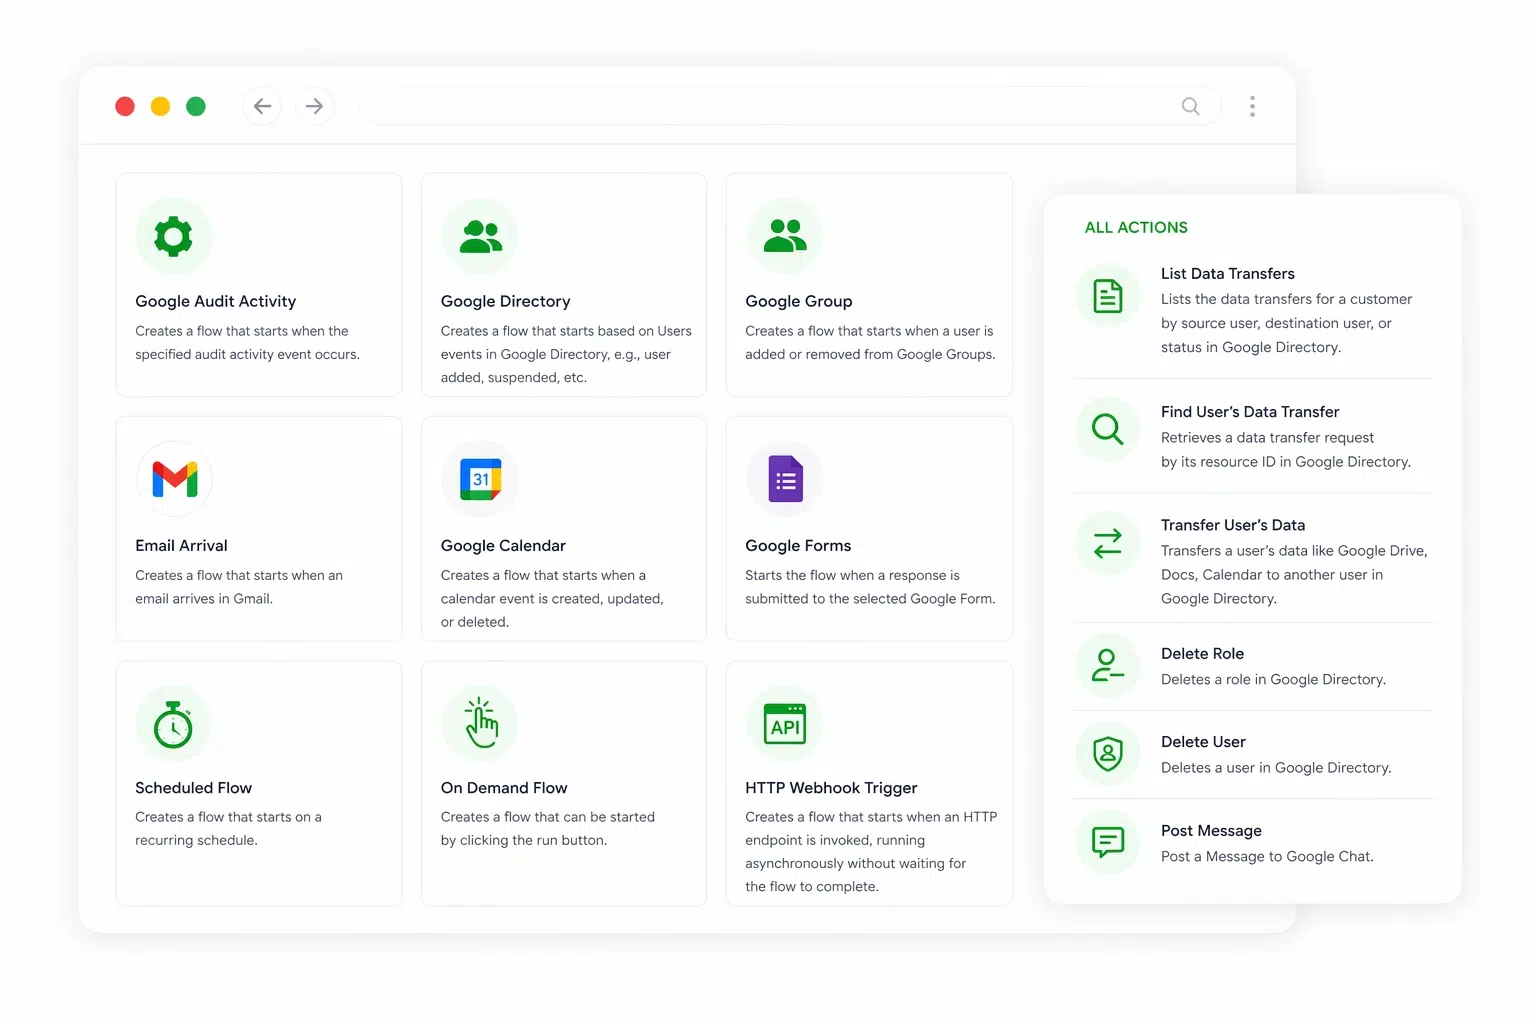Choose the Delete Role action title
Image resolution: width=1536 pixels, height=1024 pixels.
[x=1202, y=654]
